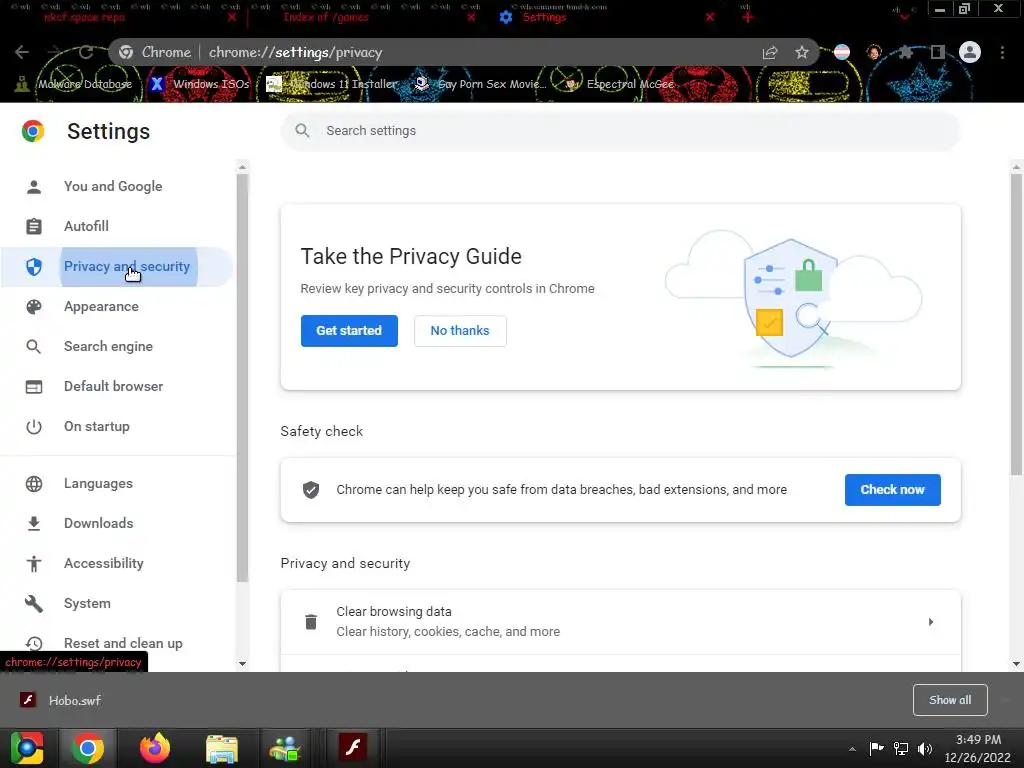The width and height of the screenshot is (1024, 768).
Task: Close the Index of /games tab
Action: [471, 18]
